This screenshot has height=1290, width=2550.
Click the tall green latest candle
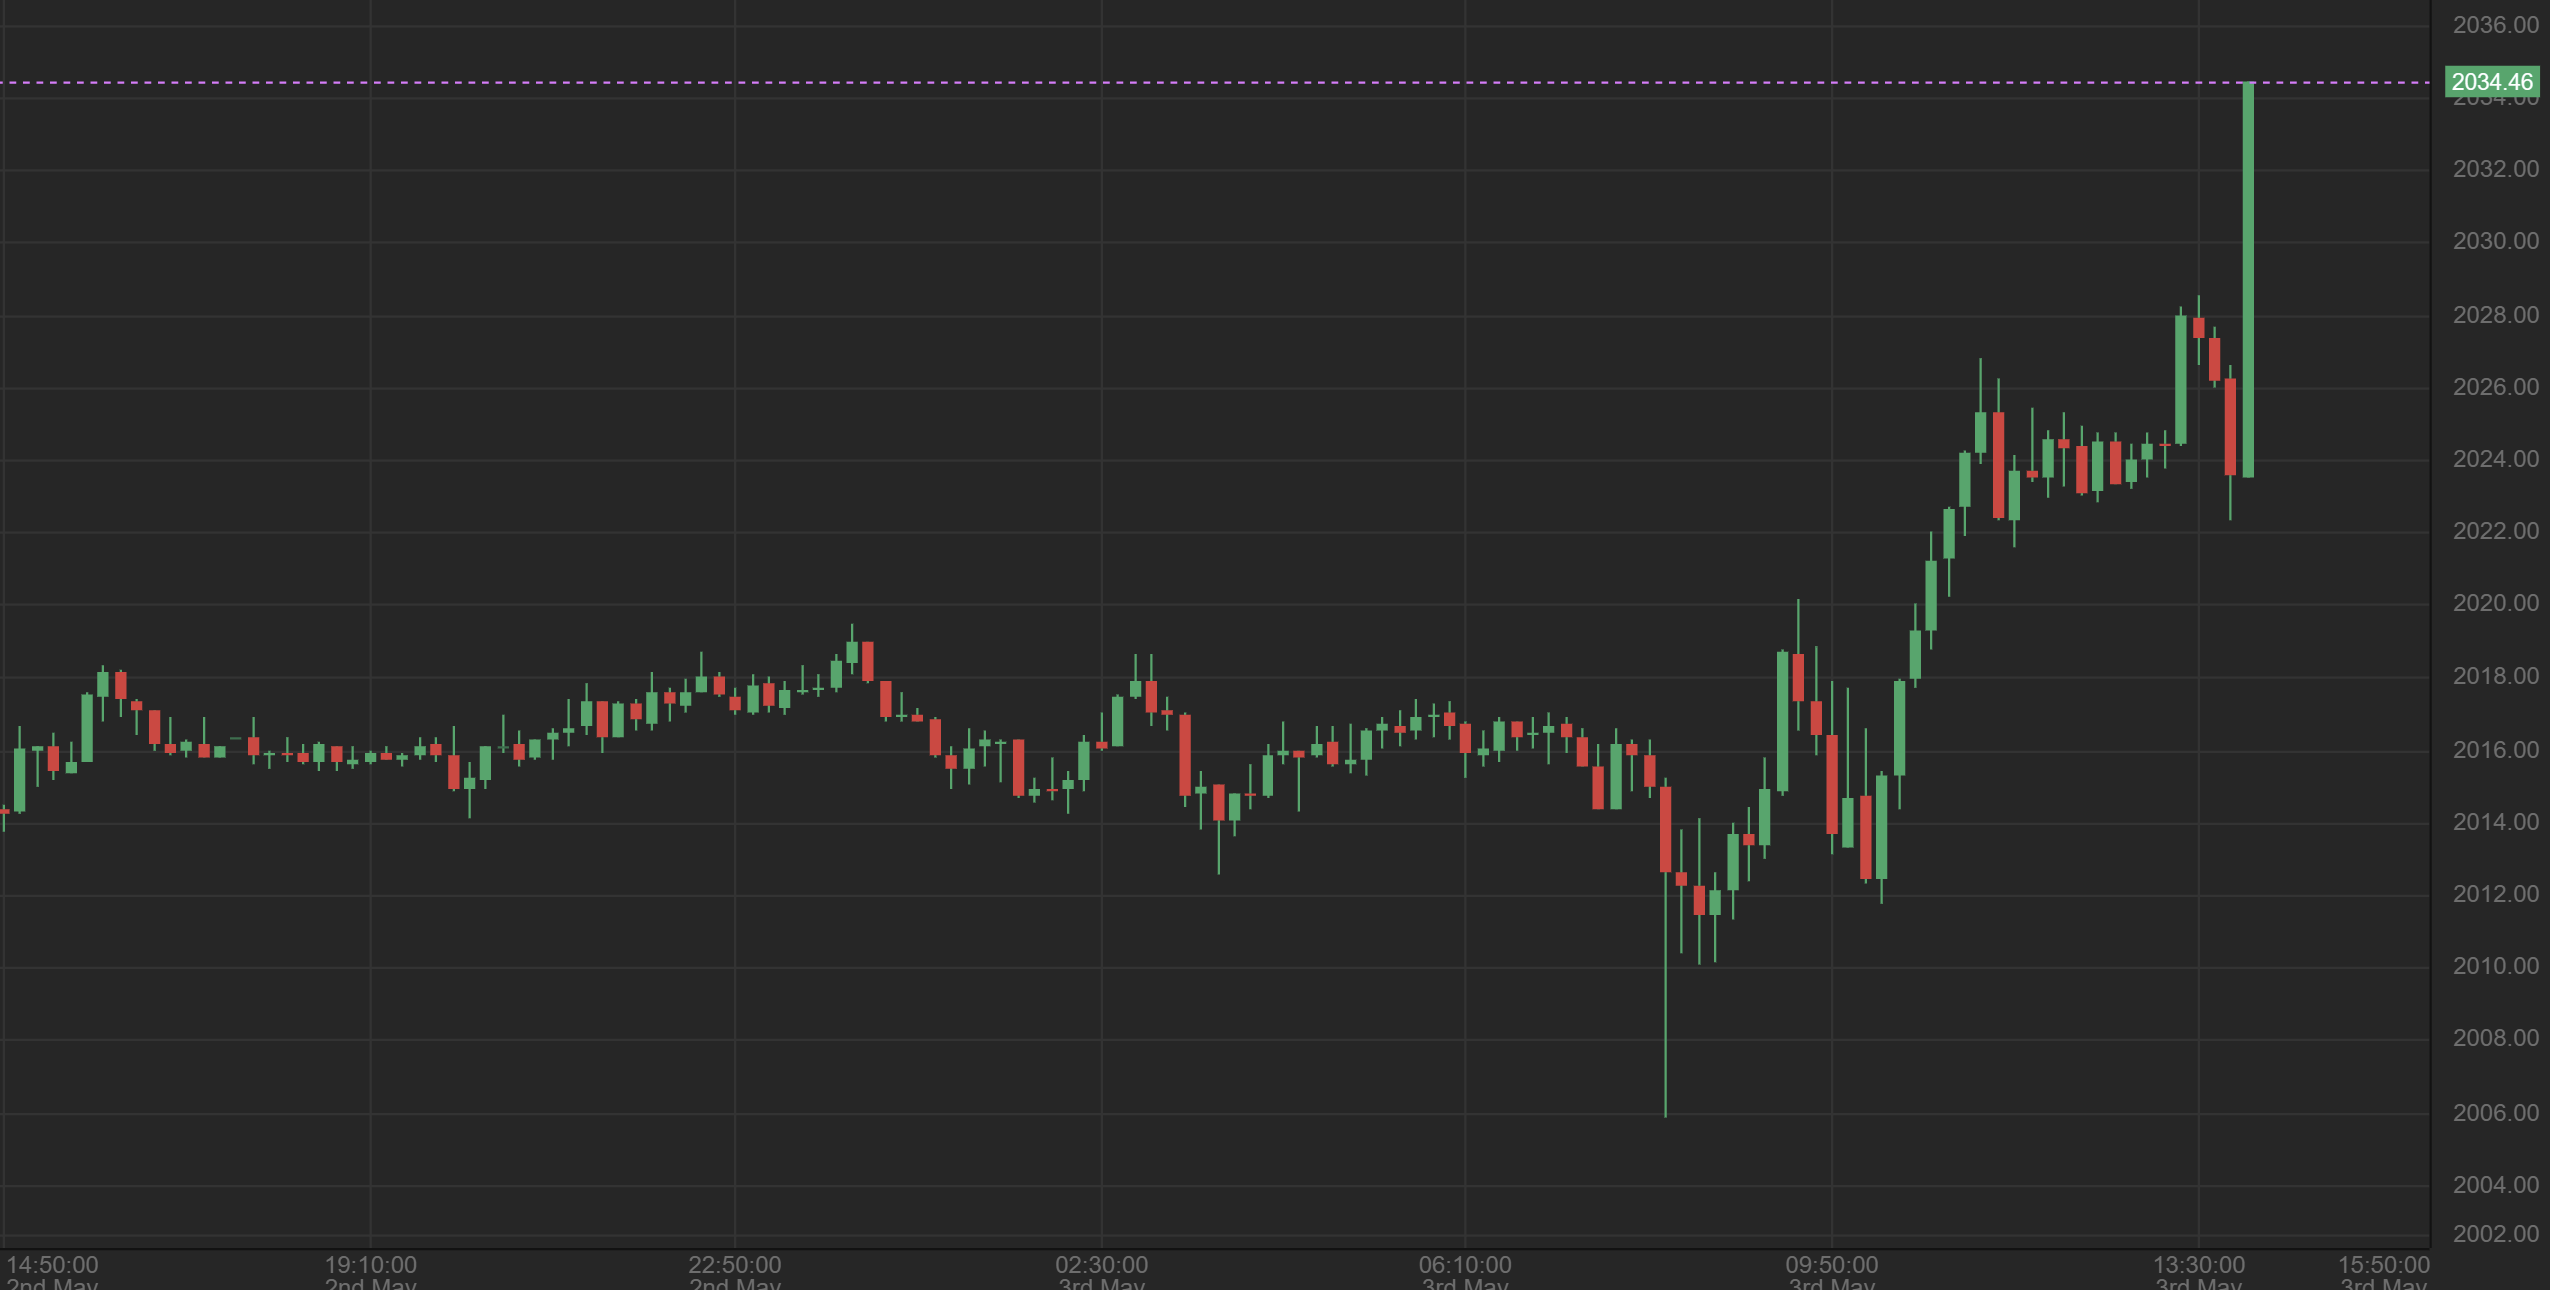tap(2248, 280)
